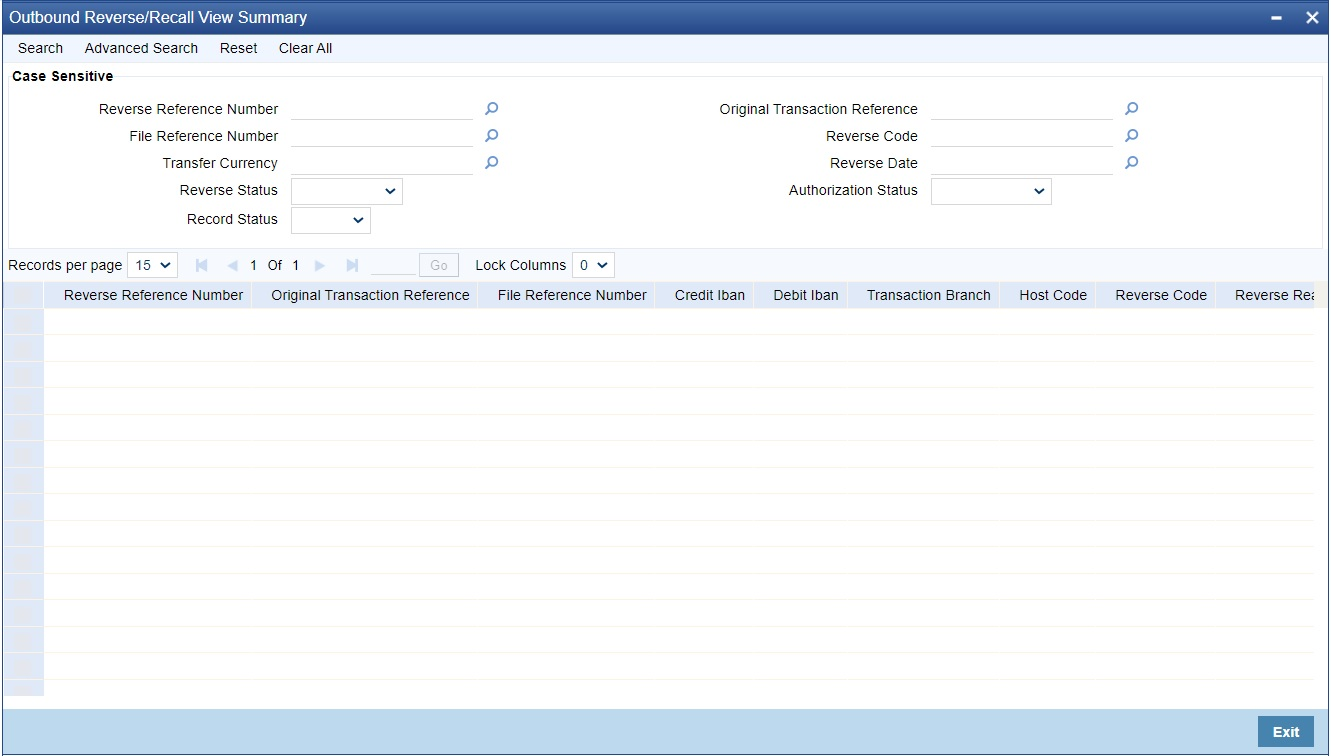1331x756 pixels.
Task: Focus the Reverse Reference Number field
Action: (382, 109)
